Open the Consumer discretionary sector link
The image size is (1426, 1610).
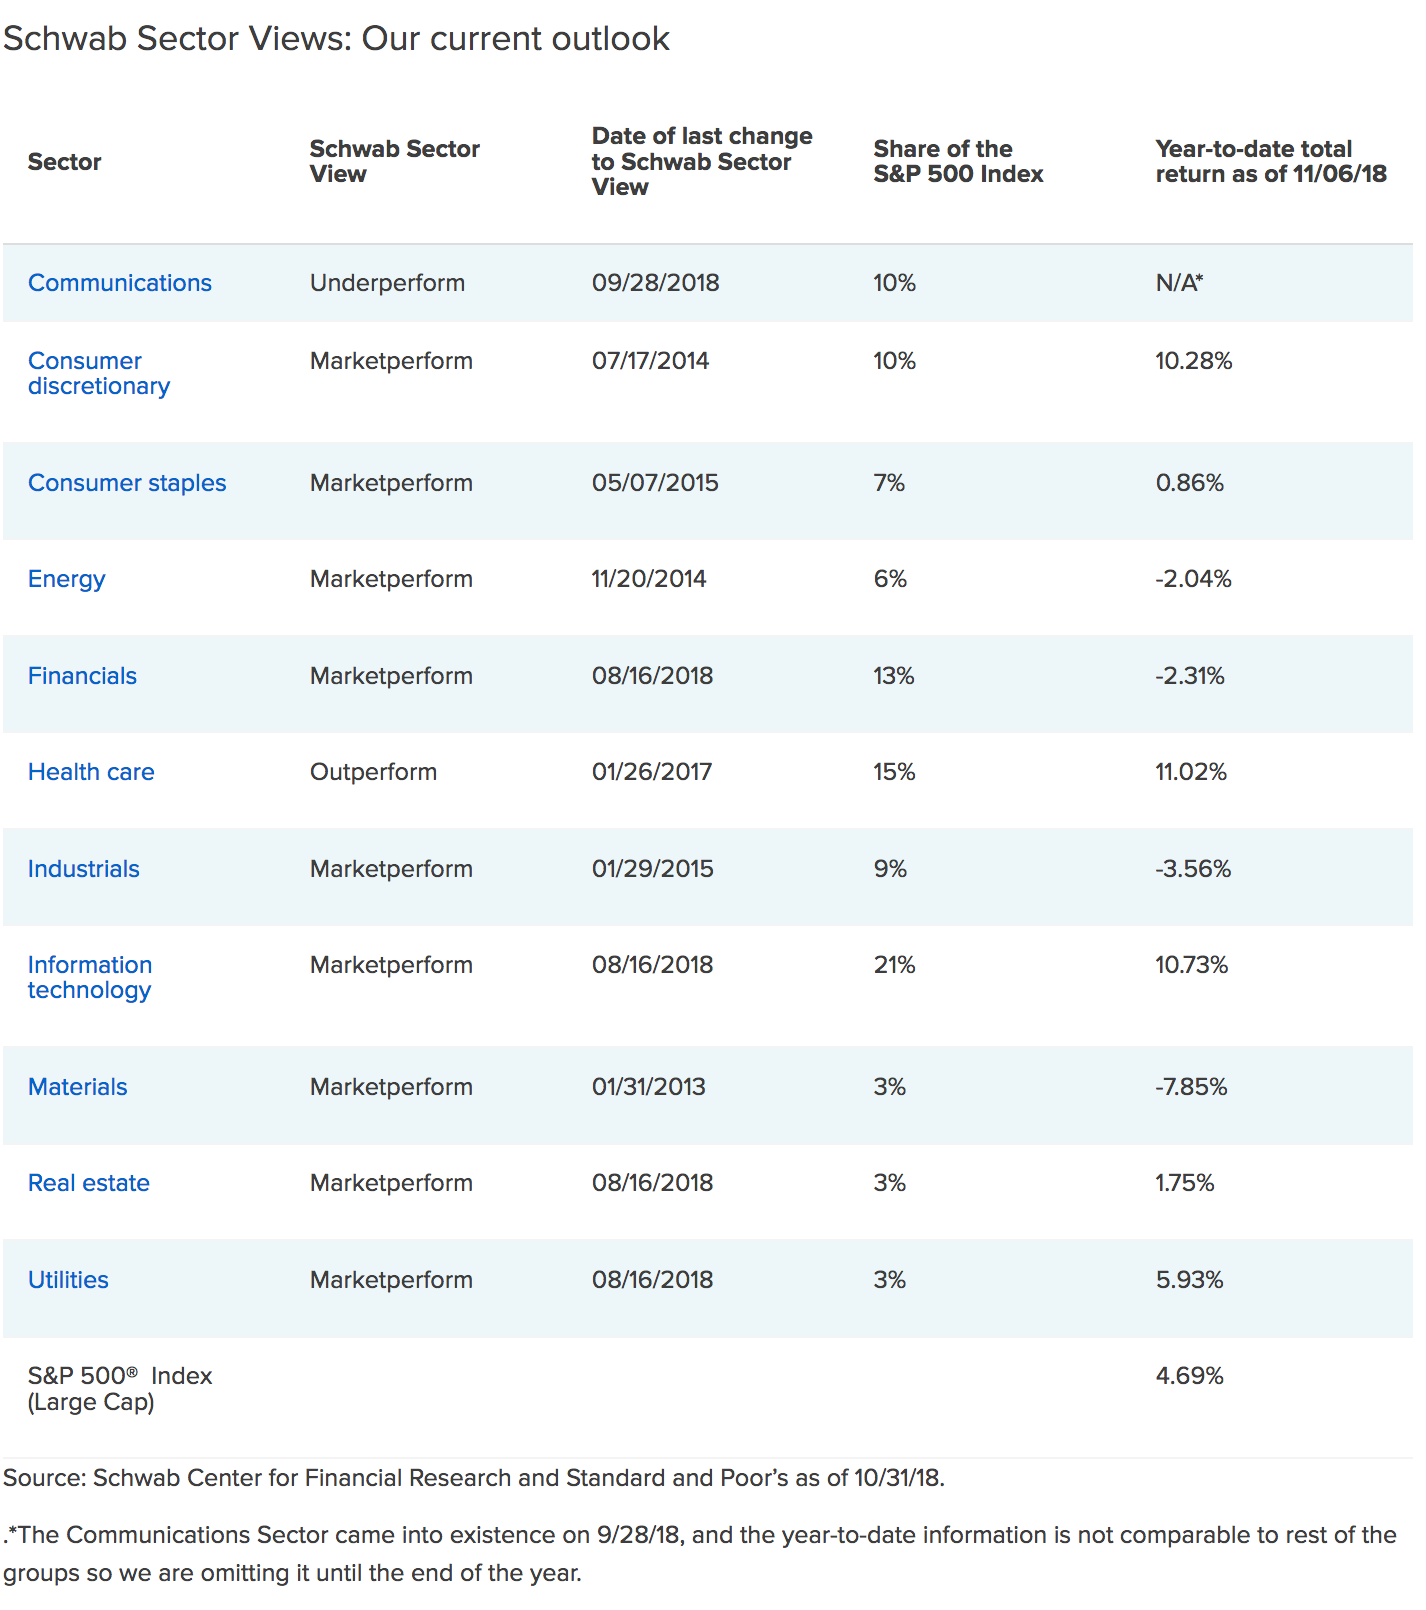tap(98, 373)
